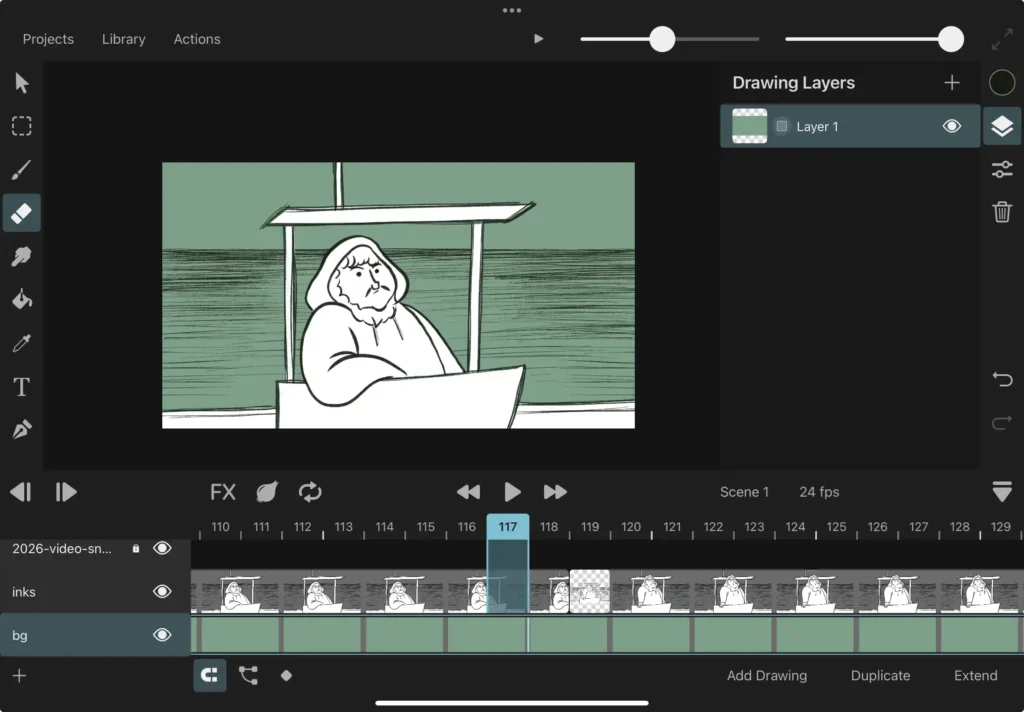This screenshot has height=712, width=1024.
Task: Pick the smudge tool
Action: pyautogui.click(x=22, y=256)
